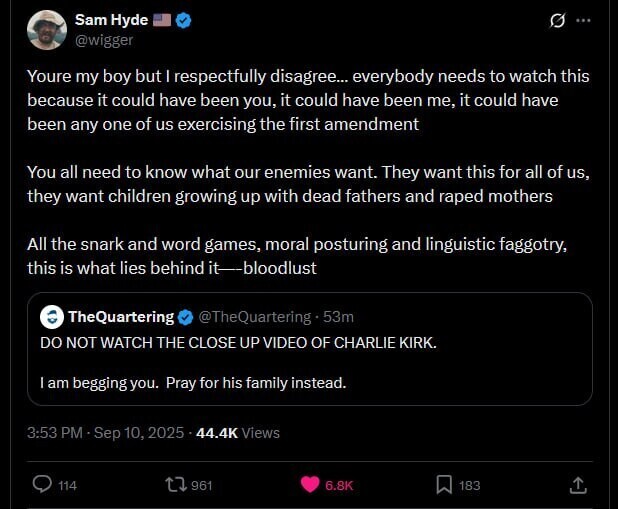Open the Grok icon beside the tweet header
Image resolution: width=618 pixels, height=509 pixels.
pos(559,21)
